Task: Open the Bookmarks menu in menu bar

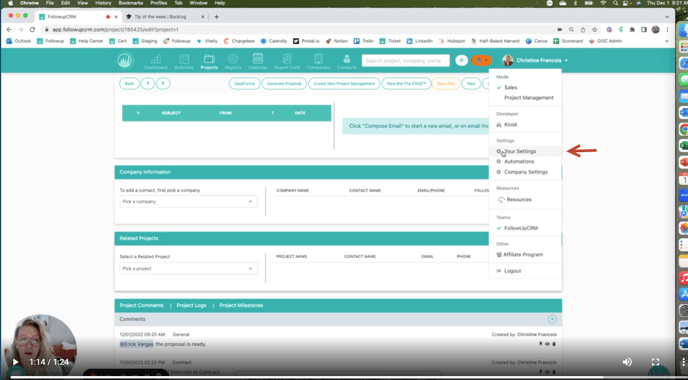Action: [x=131, y=3]
